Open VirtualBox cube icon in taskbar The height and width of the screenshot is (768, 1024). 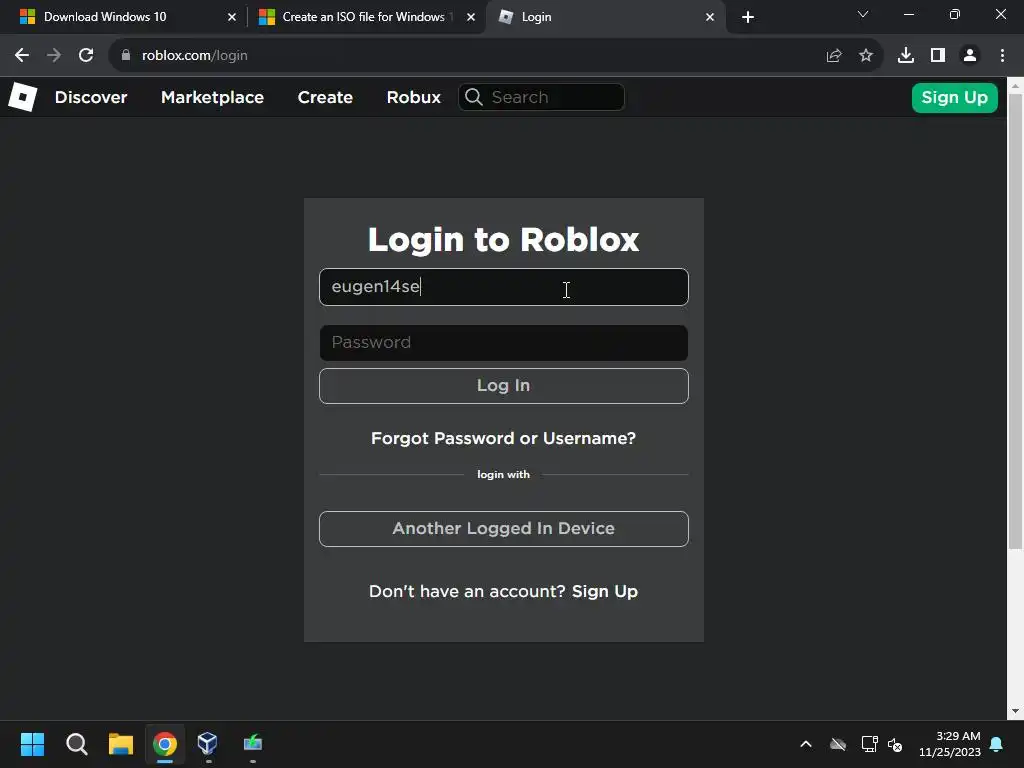(x=208, y=743)
